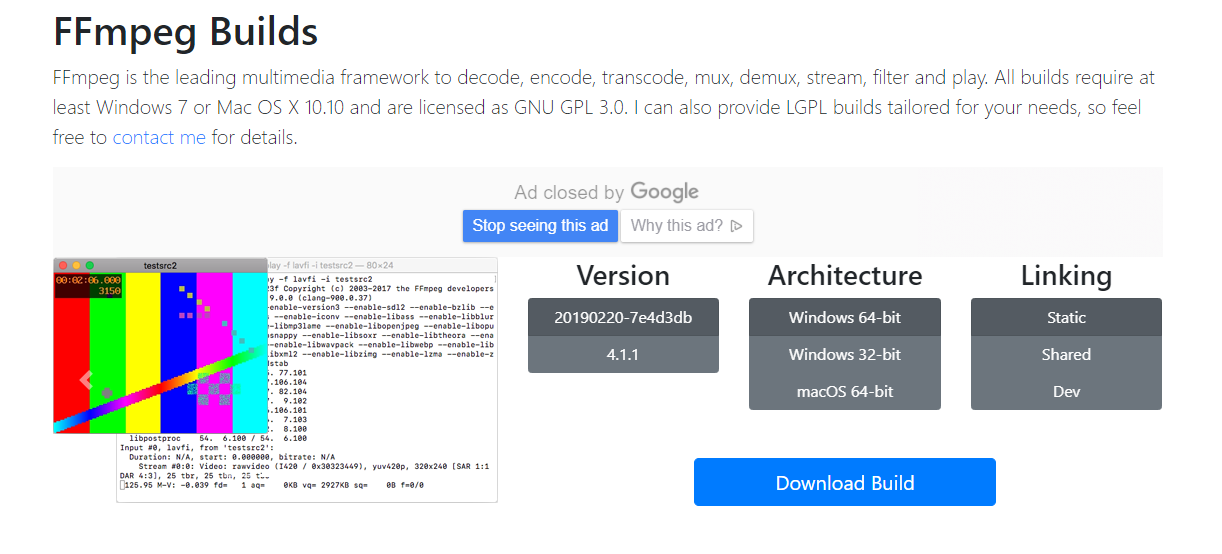Choose Windows 32-bit architecture

tap(845, 354)
